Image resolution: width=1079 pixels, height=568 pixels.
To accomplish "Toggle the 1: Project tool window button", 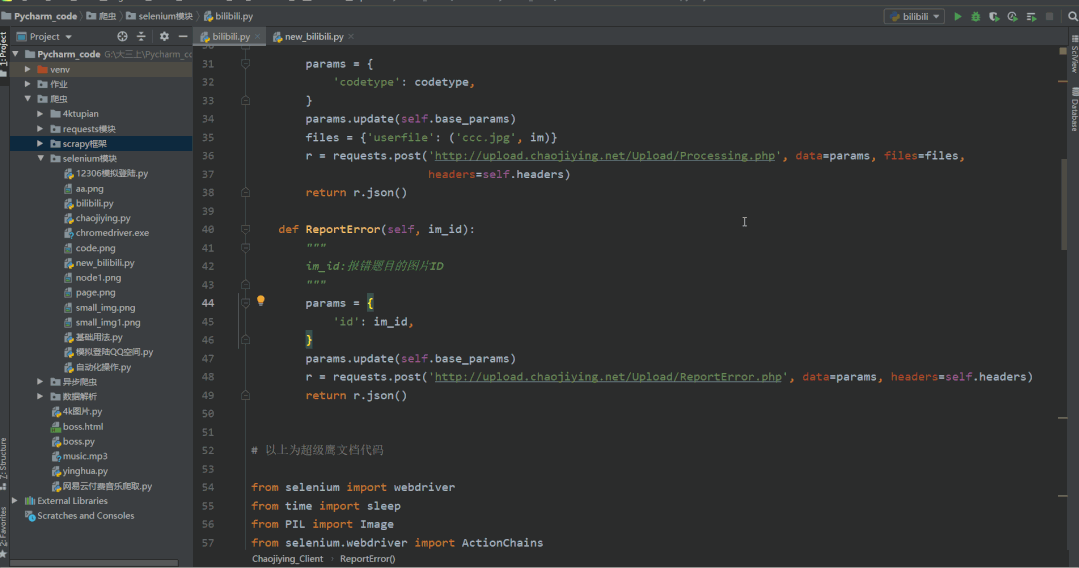I will pos(4,54).
